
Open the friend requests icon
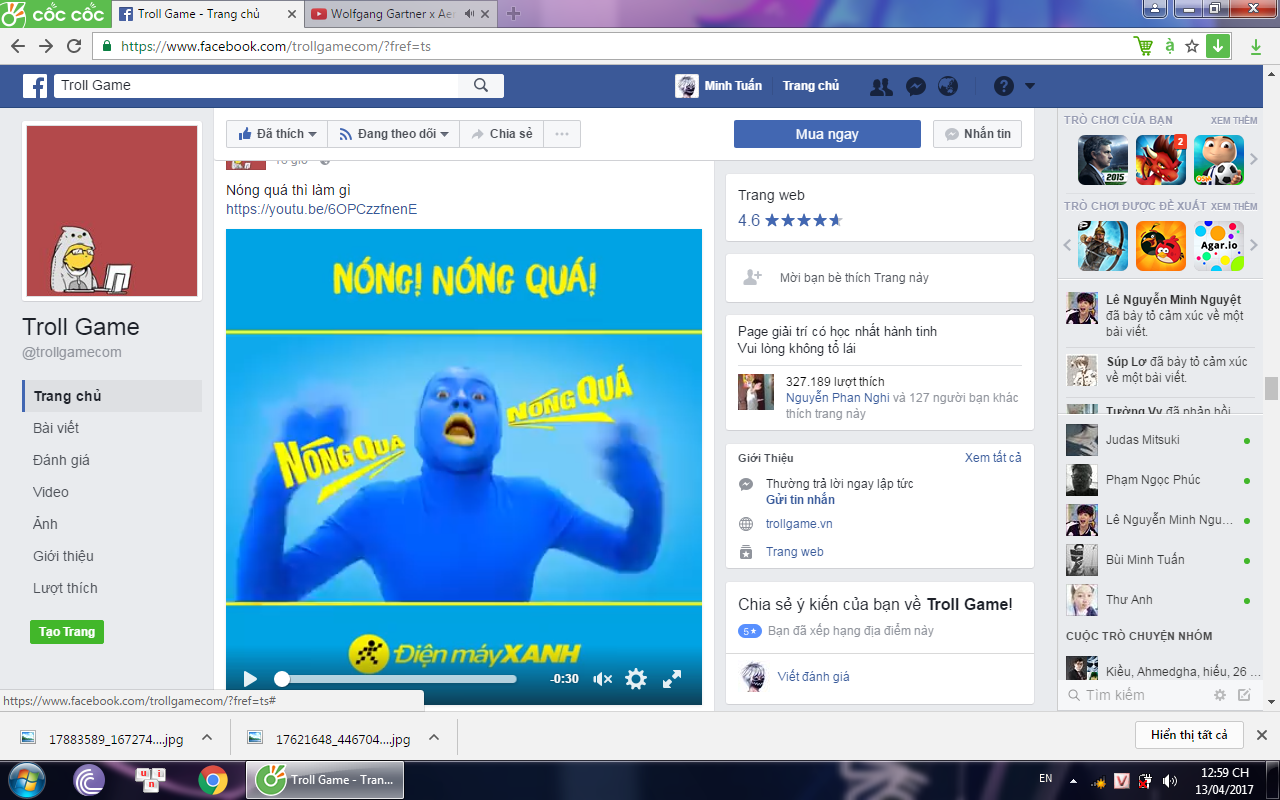[x=881, y=86]
